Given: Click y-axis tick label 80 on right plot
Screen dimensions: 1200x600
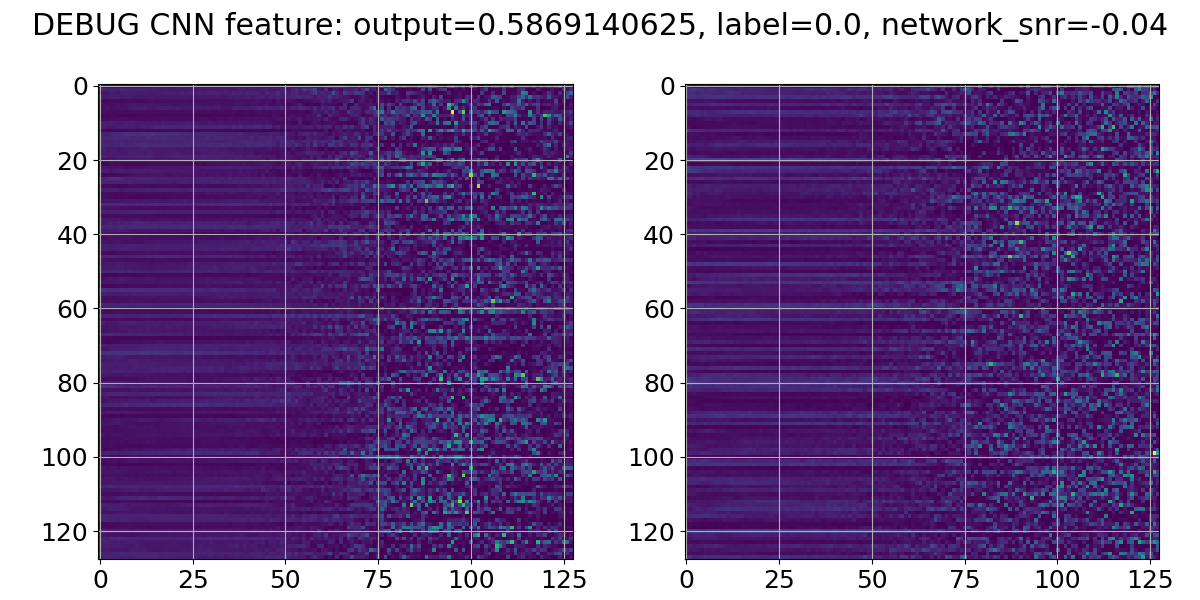Looking at the screenshot, I should pos(660,383).
